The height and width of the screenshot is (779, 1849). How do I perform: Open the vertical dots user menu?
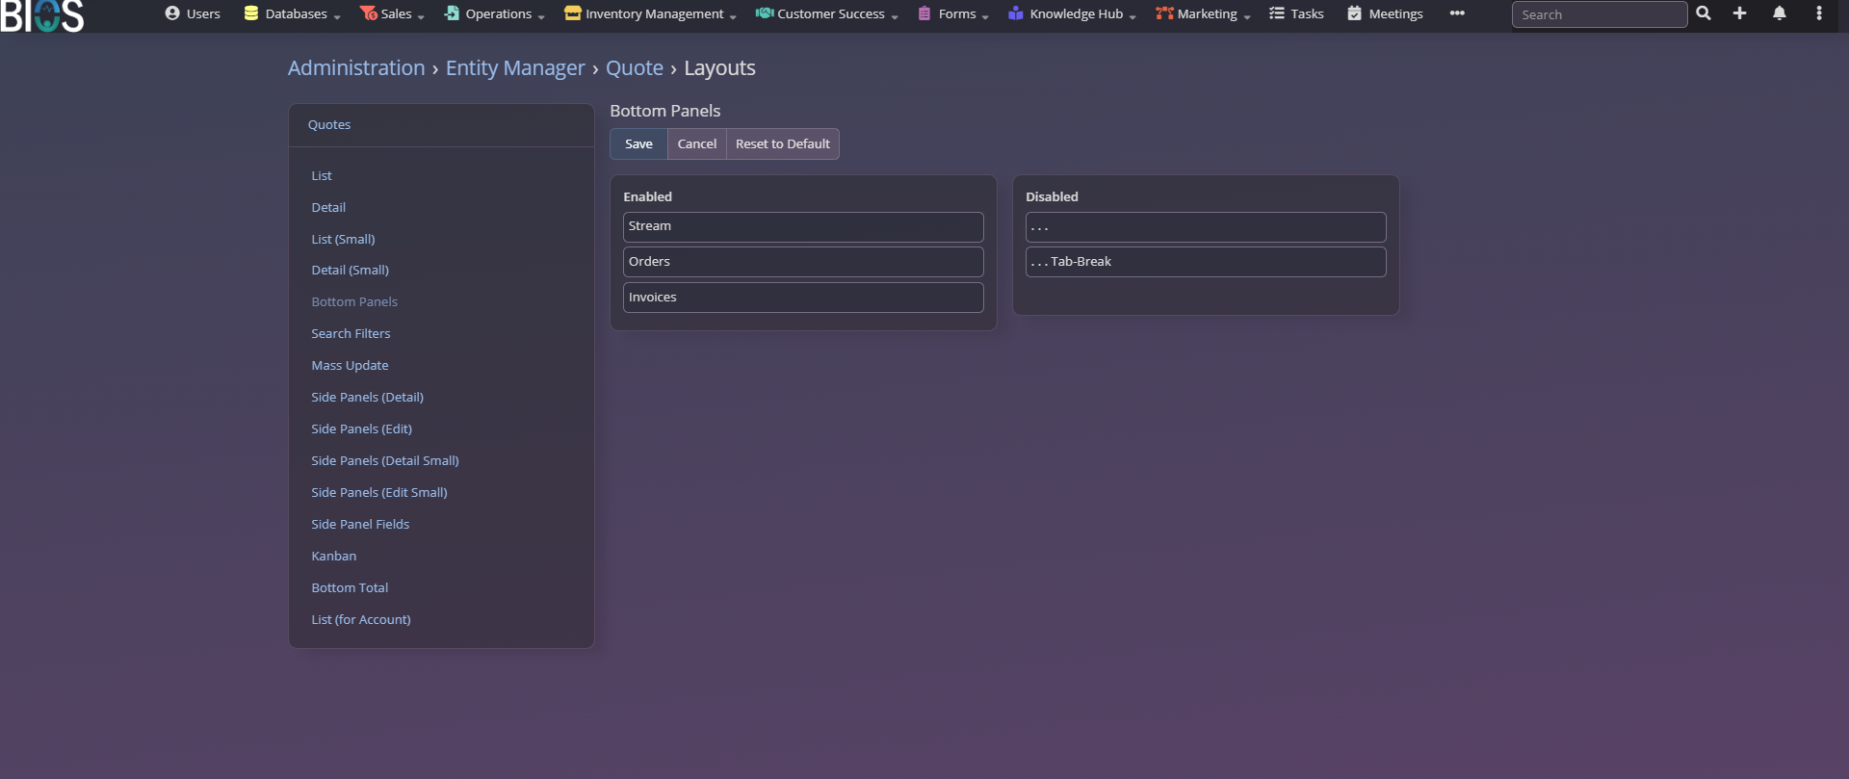click(1818, 14)
